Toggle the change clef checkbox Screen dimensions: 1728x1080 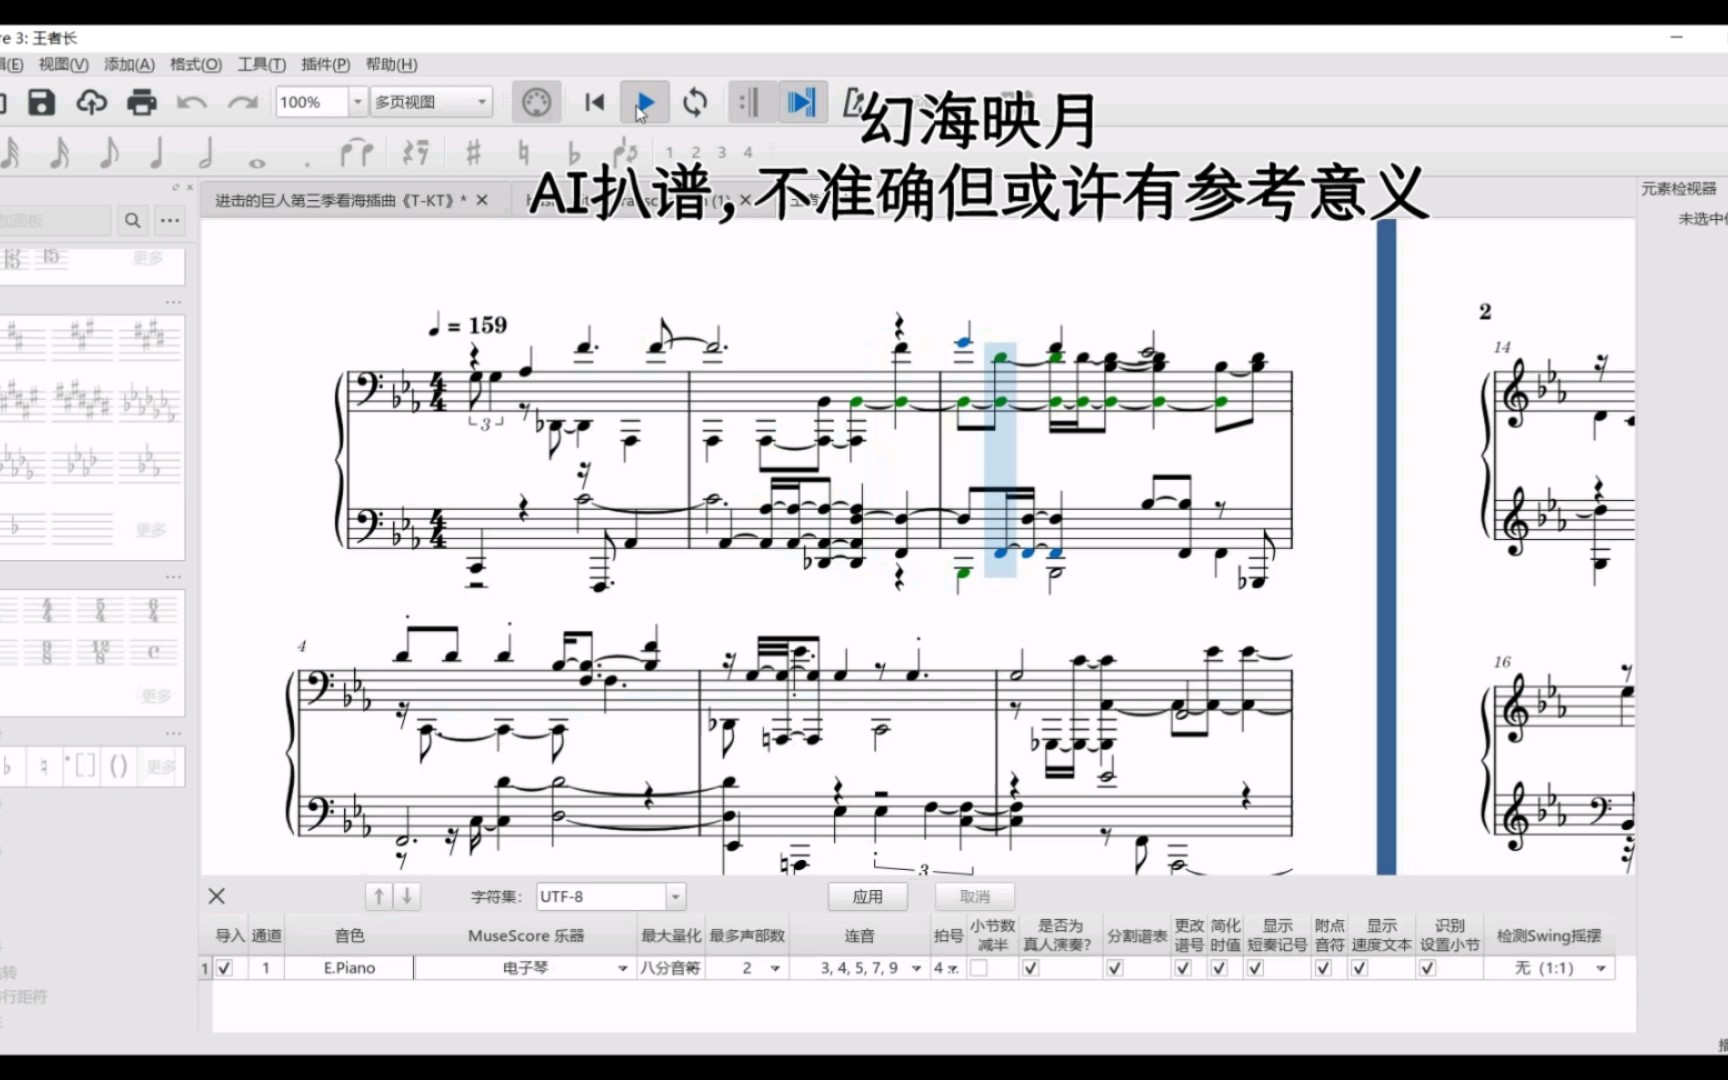[x=1183, y=968]
